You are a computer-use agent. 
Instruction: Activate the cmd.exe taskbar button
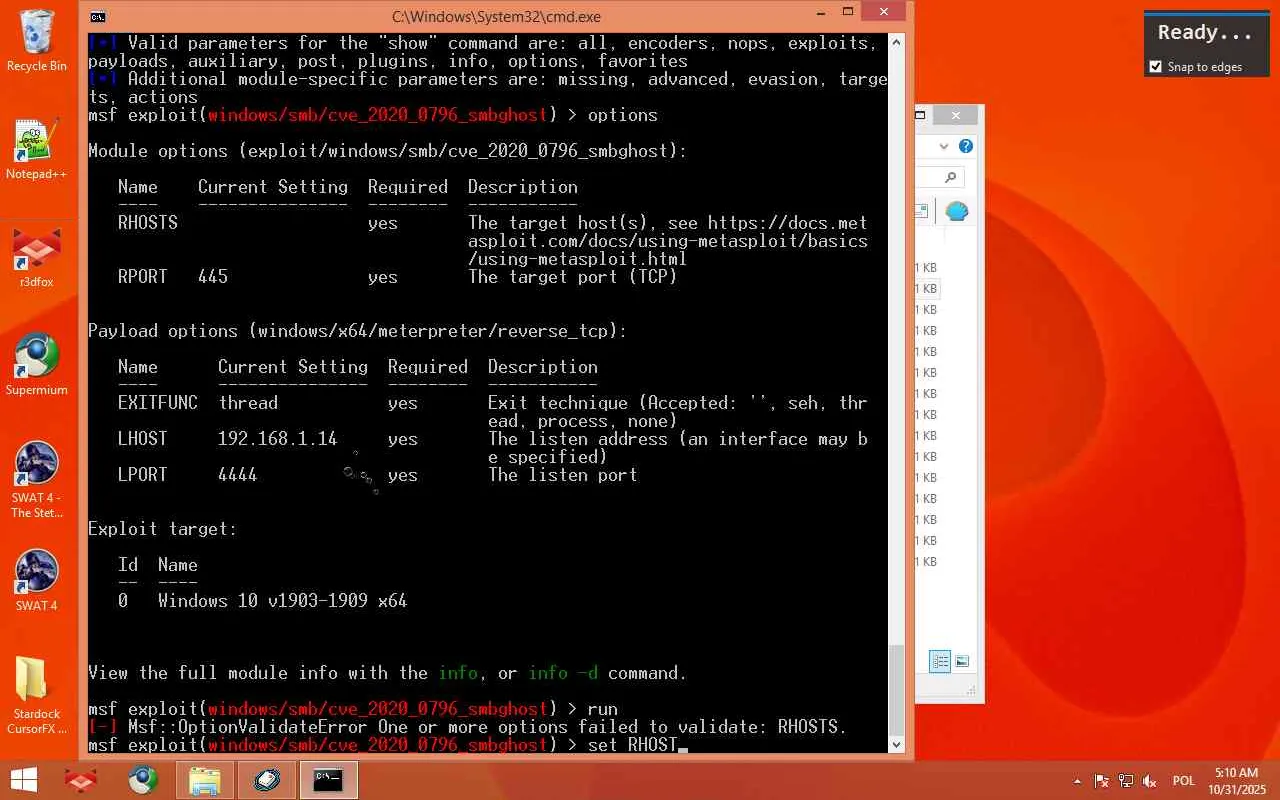tap(329, 780)
